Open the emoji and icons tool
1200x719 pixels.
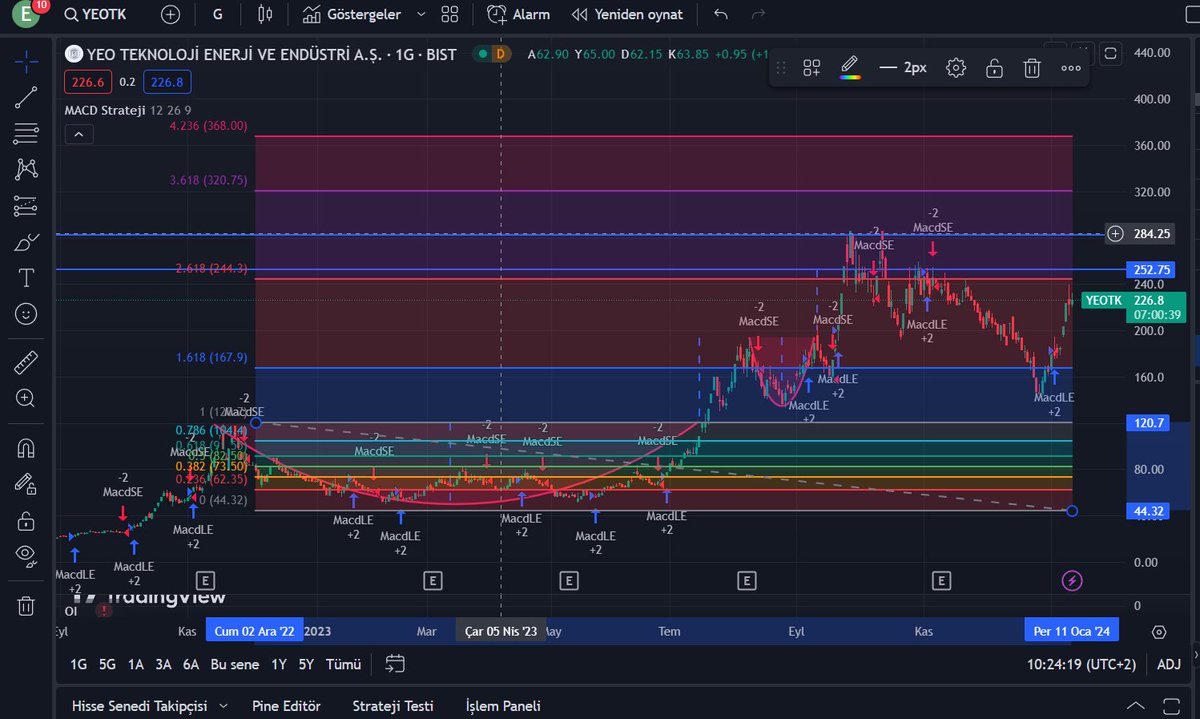click(26, 314)
